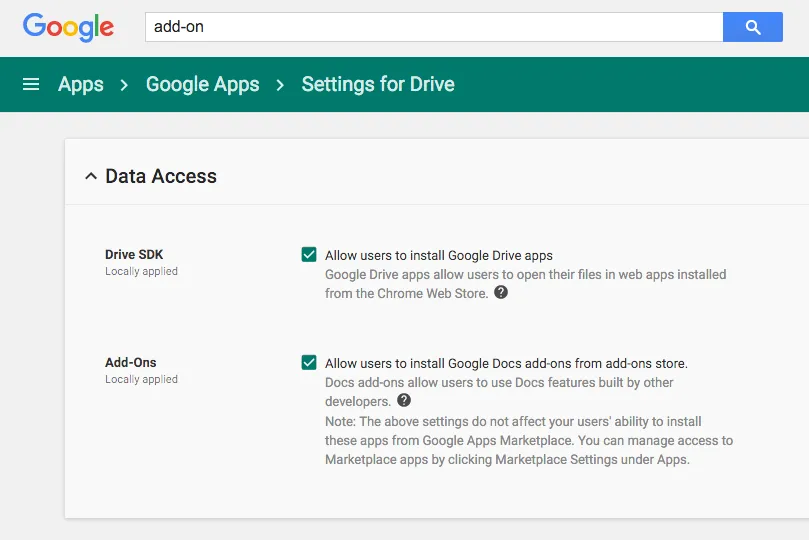
Task: Go to Apps breadcrumb
Action: [80, 84]
